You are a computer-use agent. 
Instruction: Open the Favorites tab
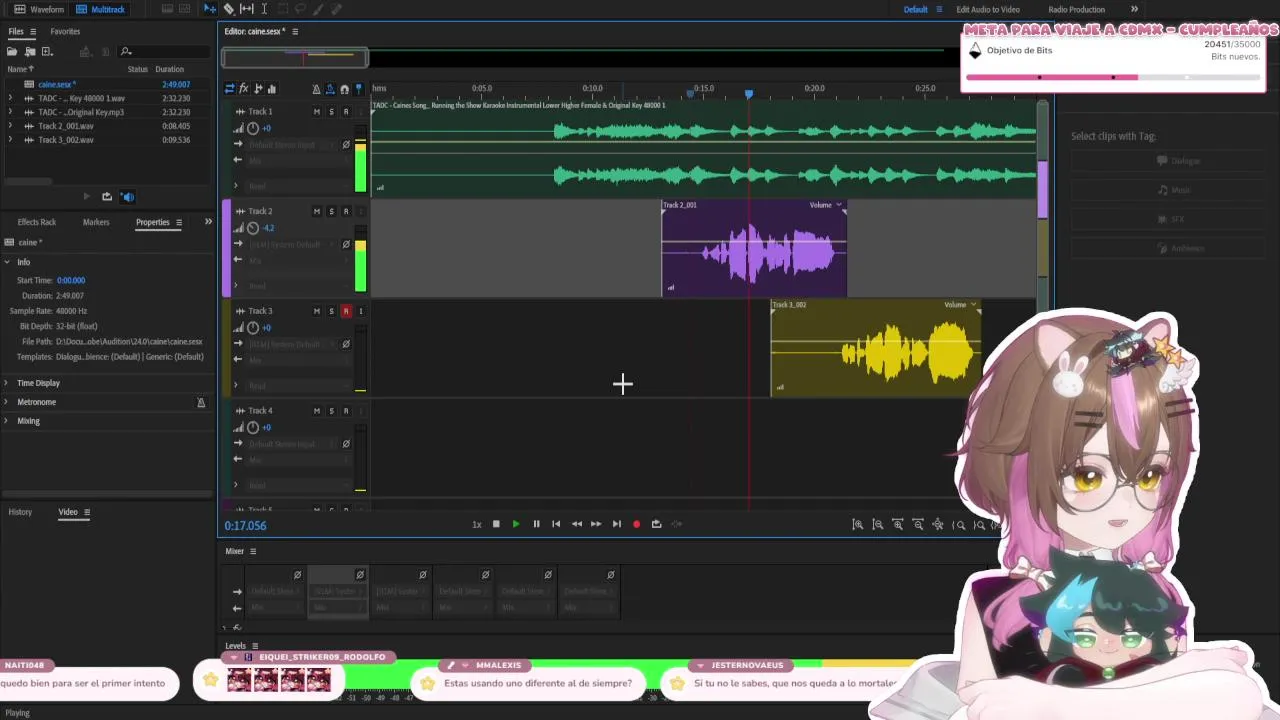(x=65, y=31)
